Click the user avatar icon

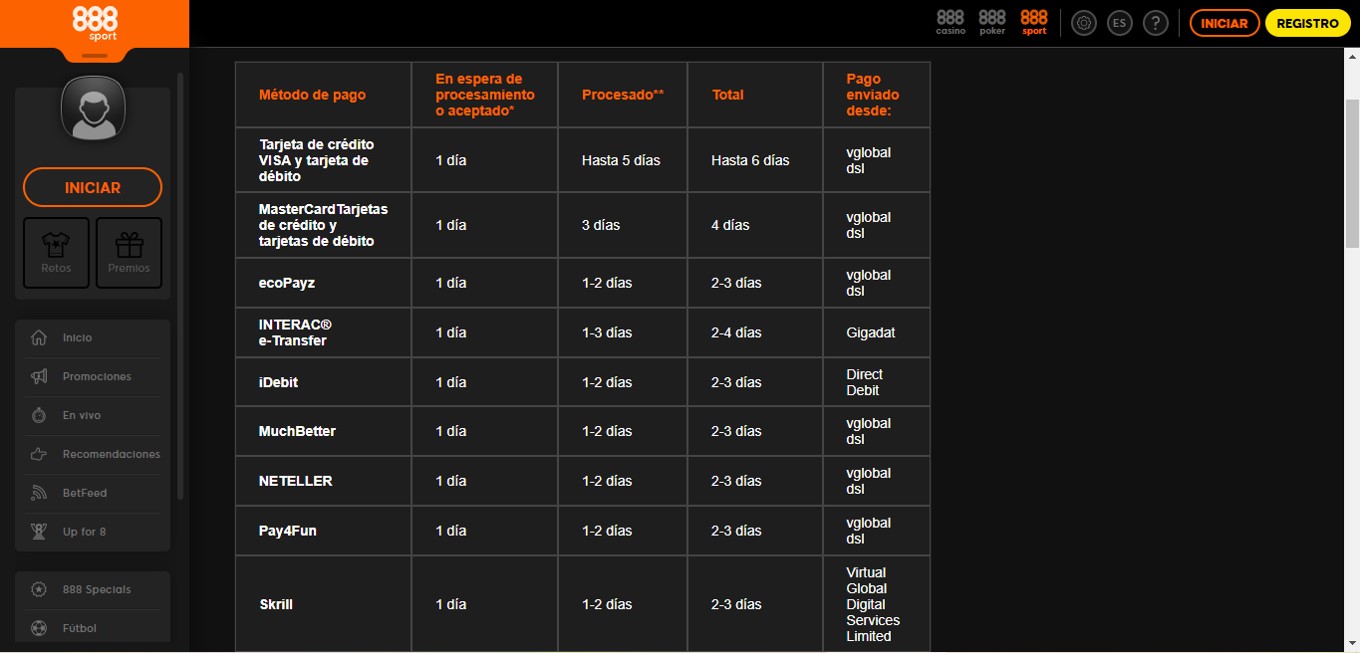point(93,107)
